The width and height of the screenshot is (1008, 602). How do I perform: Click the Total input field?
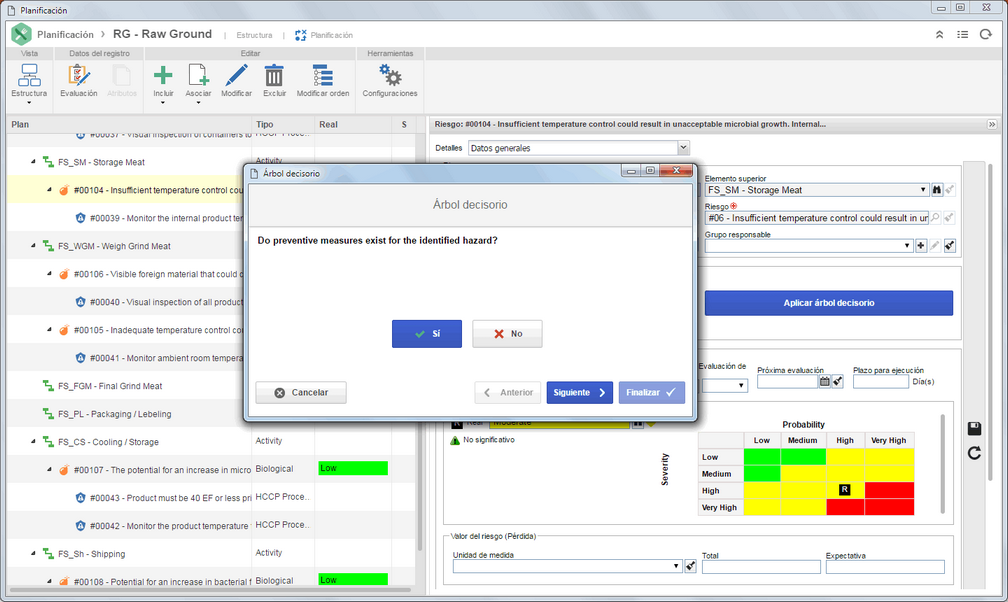tap(761, 567)
